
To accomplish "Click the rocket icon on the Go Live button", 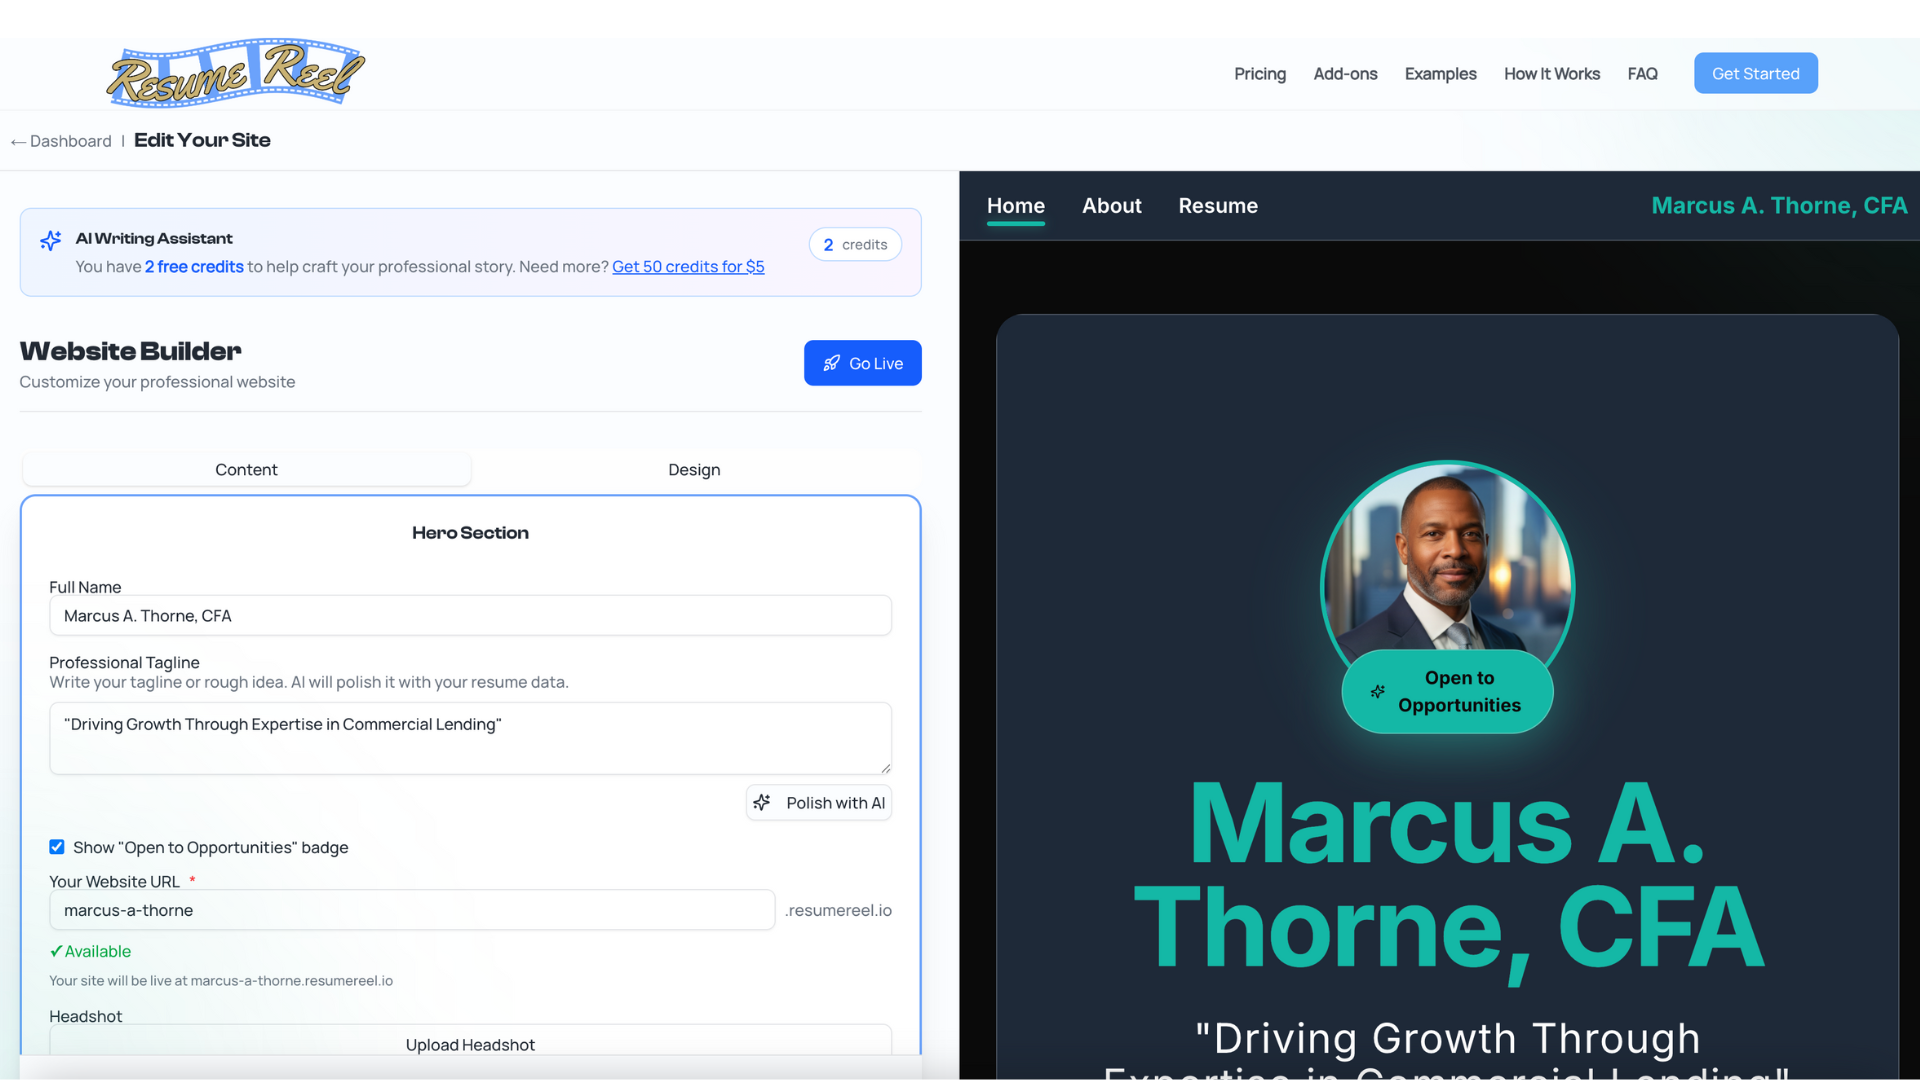I will (832, 363).
